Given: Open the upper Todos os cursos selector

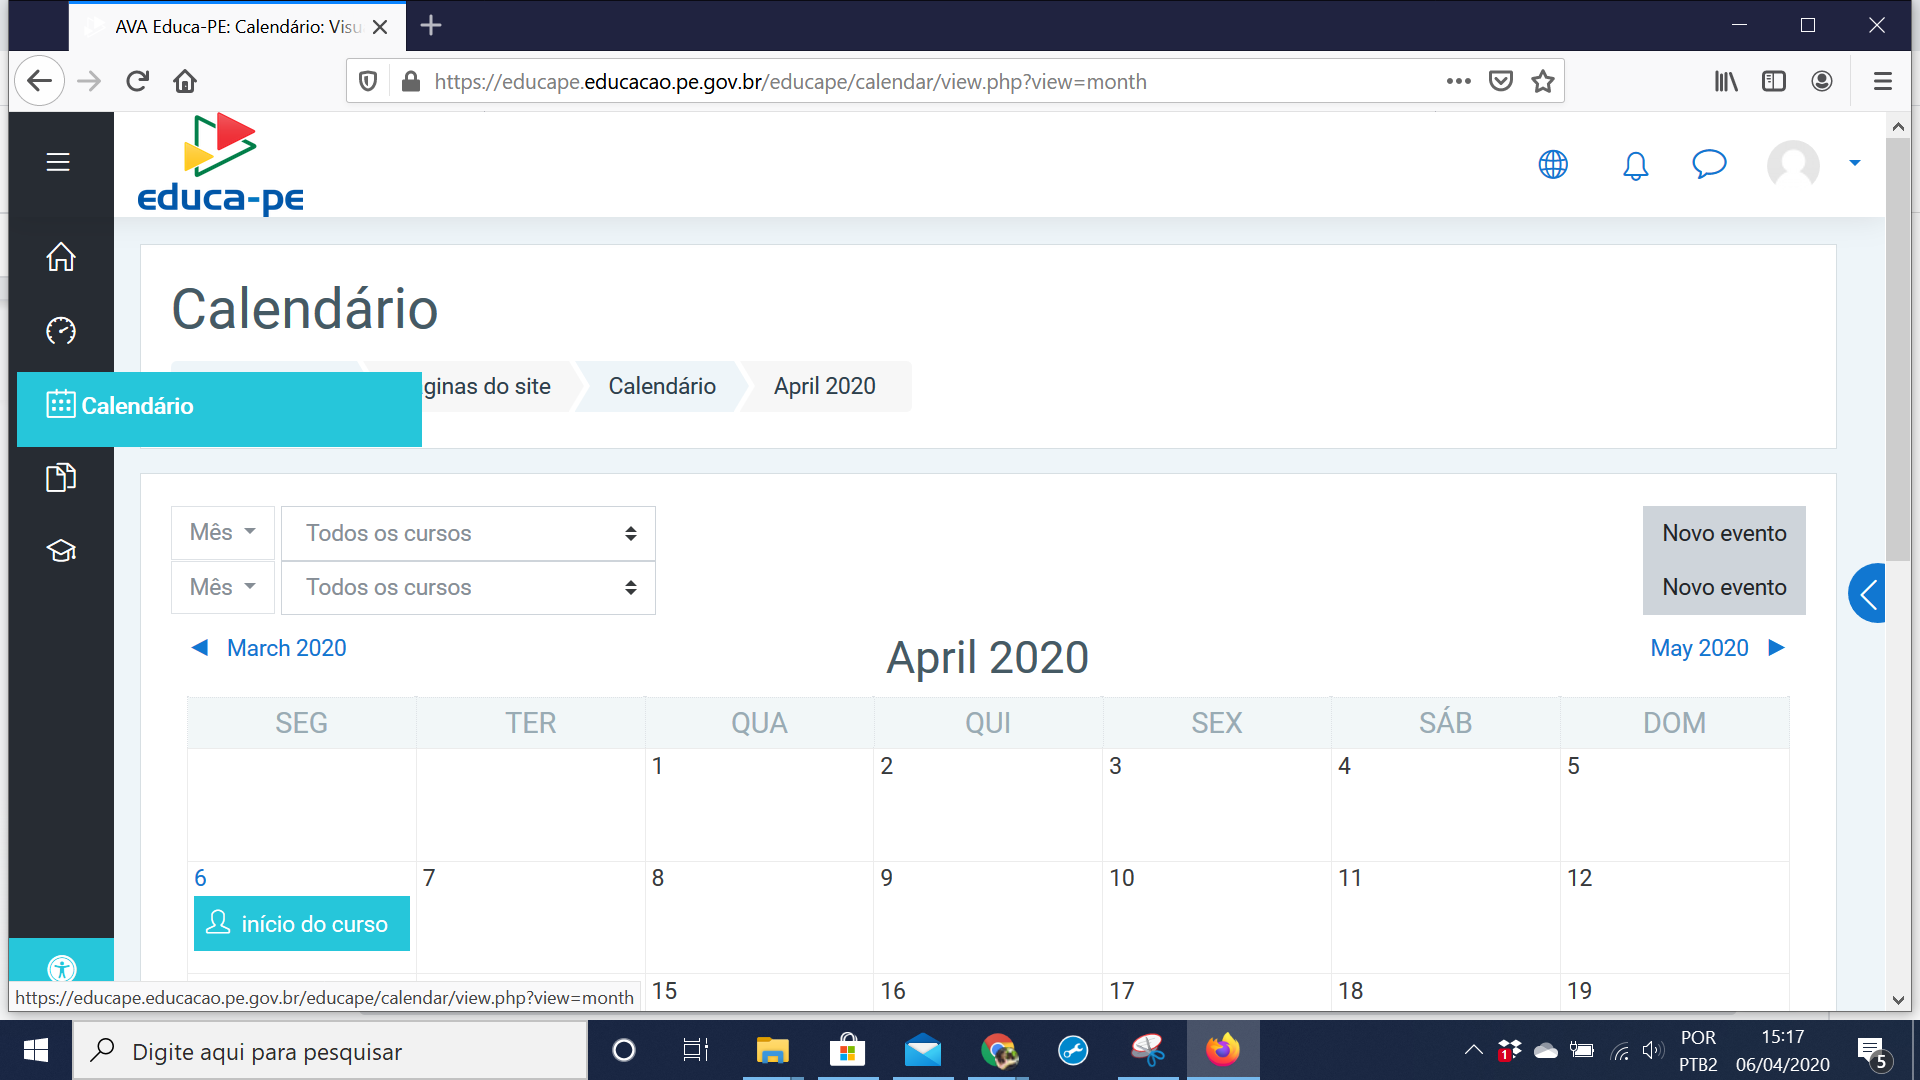Looking at the screenshot, I should [x=468, y=533].
